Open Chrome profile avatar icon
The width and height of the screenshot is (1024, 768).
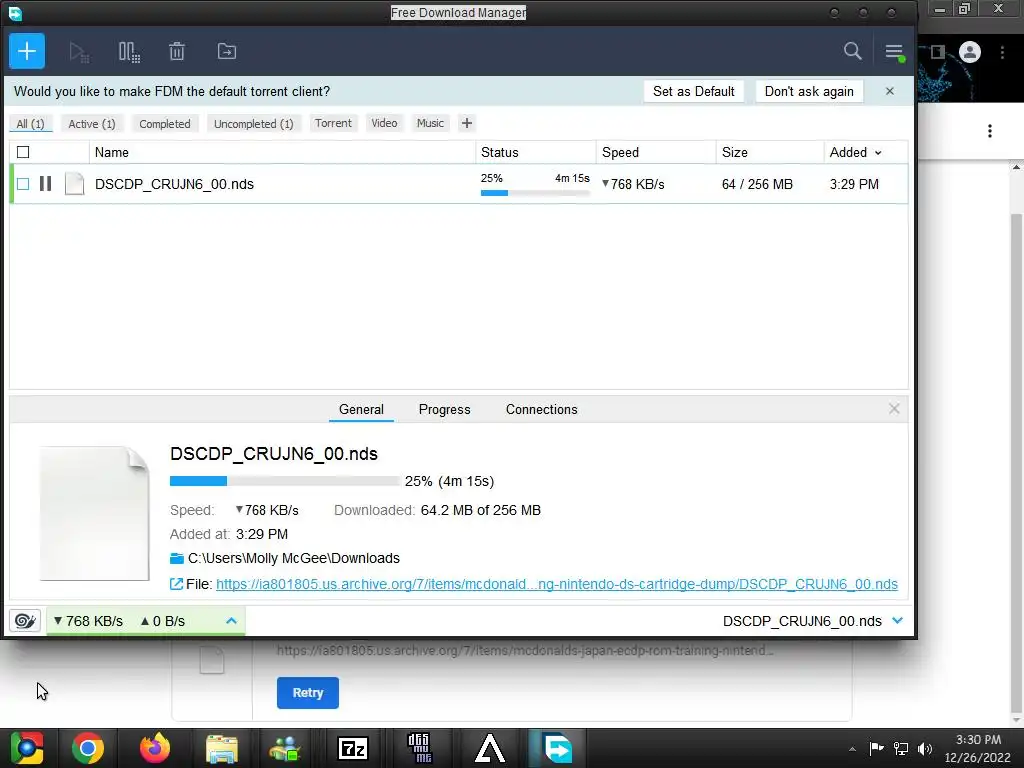click(x=970, y=52)
